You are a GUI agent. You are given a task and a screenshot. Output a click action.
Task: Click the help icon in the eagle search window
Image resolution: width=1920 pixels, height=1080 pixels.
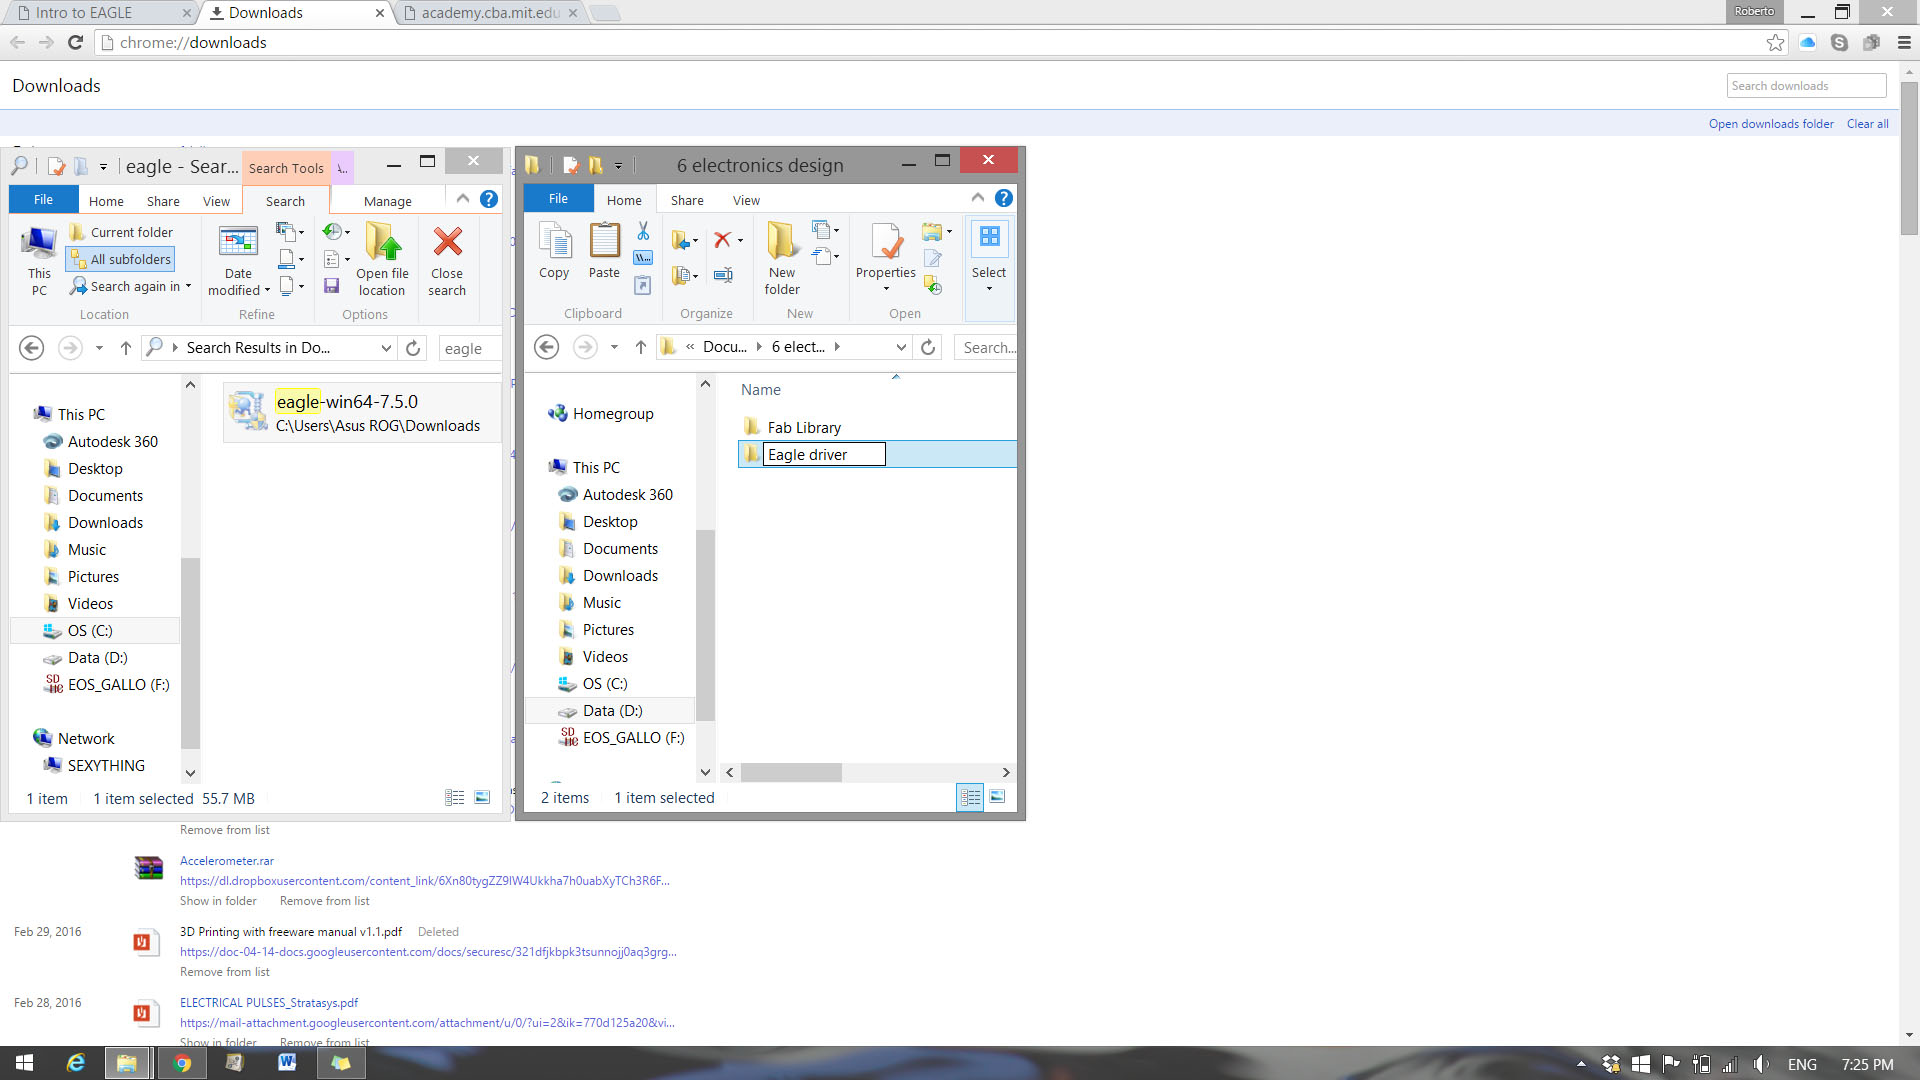coord(489,199)
